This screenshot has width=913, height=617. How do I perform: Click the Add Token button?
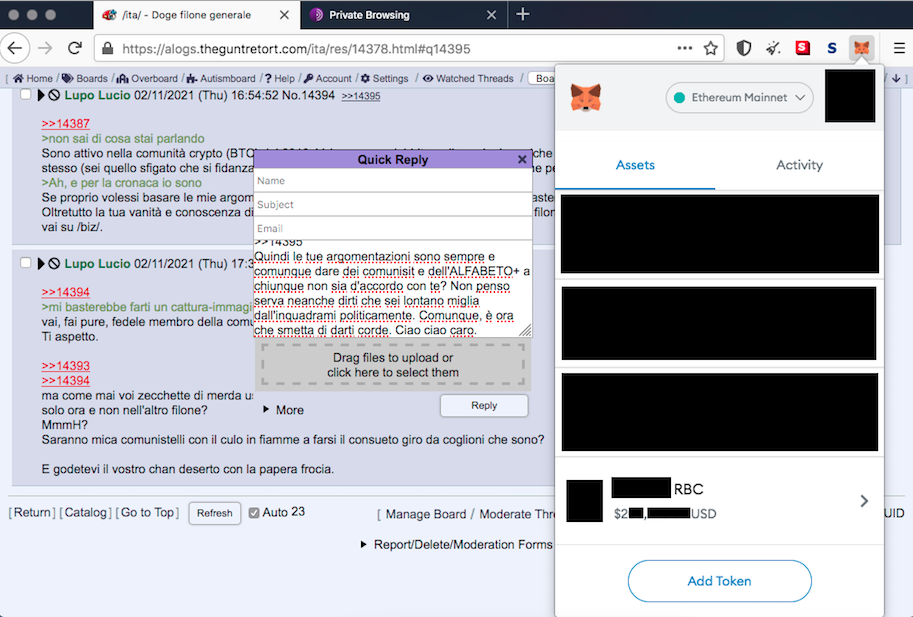click(720, 581)
